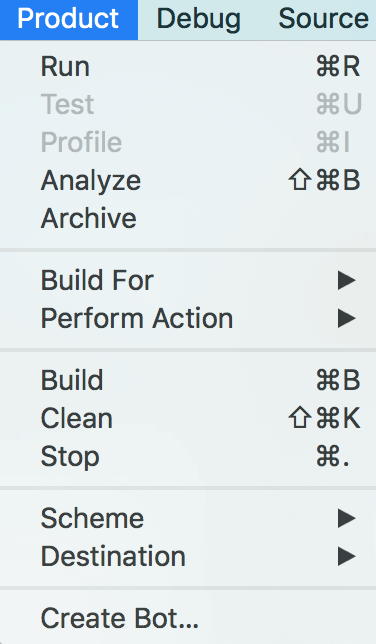This screenshot has width=376, height=644.
Task: Open the Debug menu
Action: [x=198, y=19]
